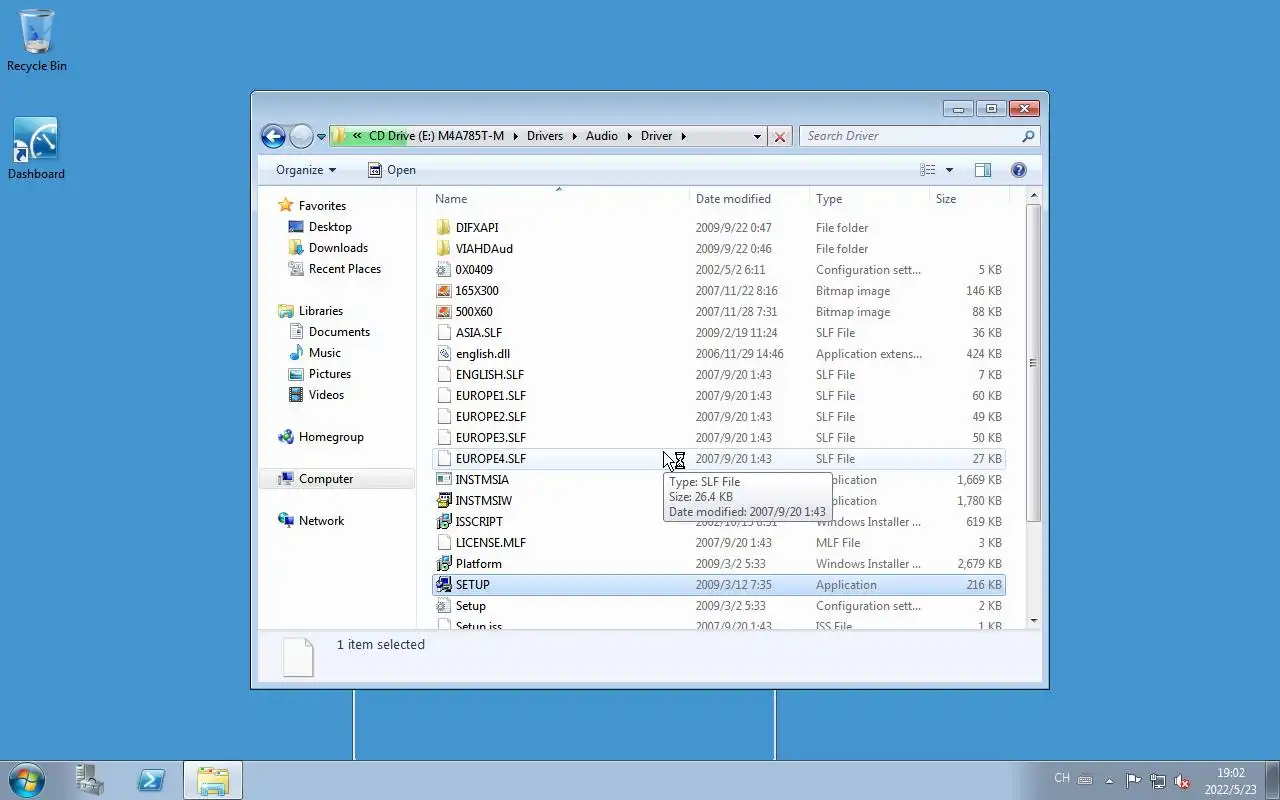The height and width of the screenshot is (800, 1280).
Task: Select the Platform installer icon
Action: click(x=444, y=564)
